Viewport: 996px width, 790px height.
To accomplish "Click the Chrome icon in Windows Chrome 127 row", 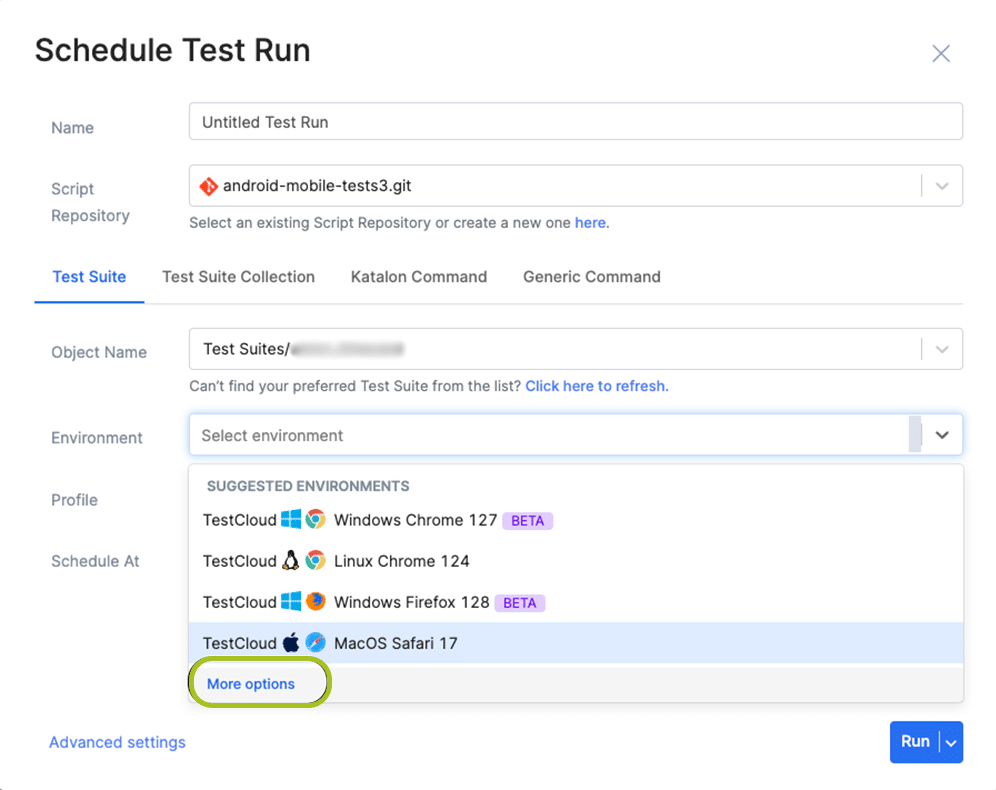I will tap(316, 520).
